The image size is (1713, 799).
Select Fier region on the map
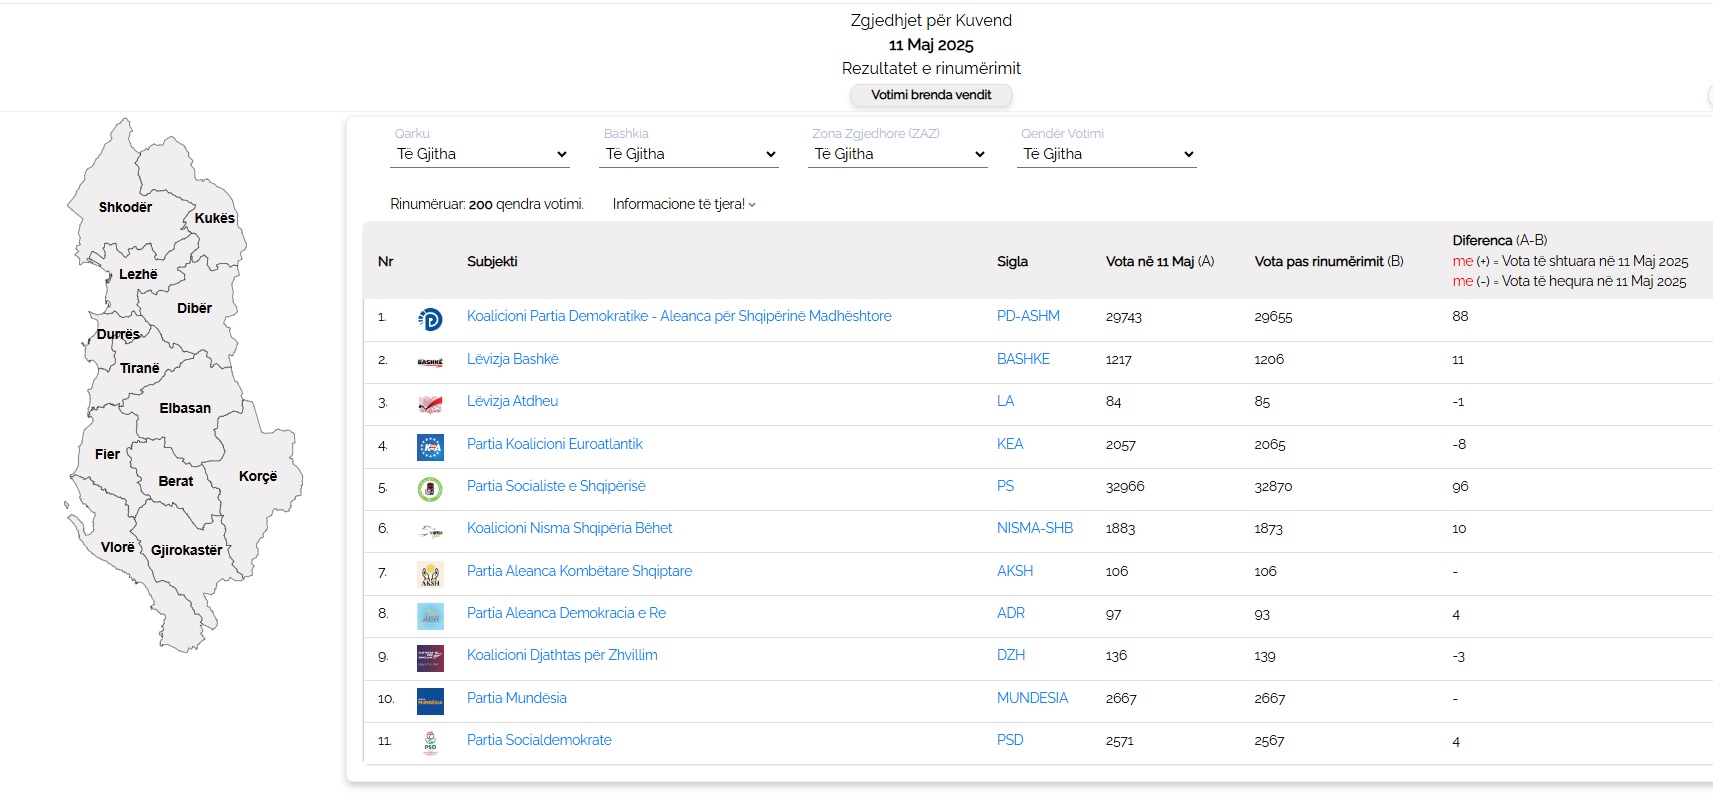coord(107,454)
